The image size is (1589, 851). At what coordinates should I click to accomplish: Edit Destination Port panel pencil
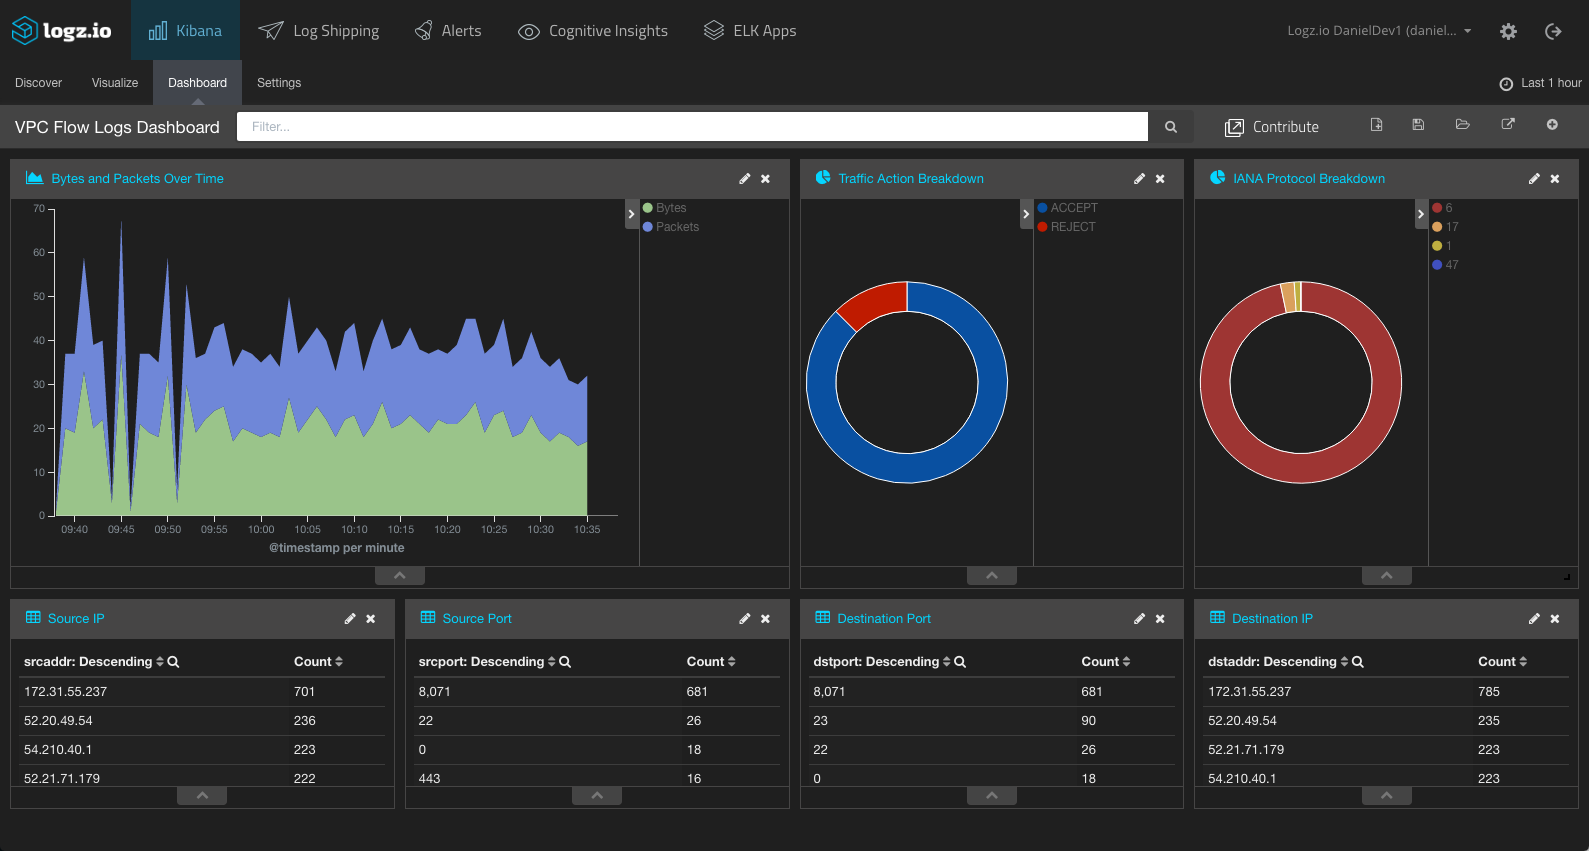1139,619
